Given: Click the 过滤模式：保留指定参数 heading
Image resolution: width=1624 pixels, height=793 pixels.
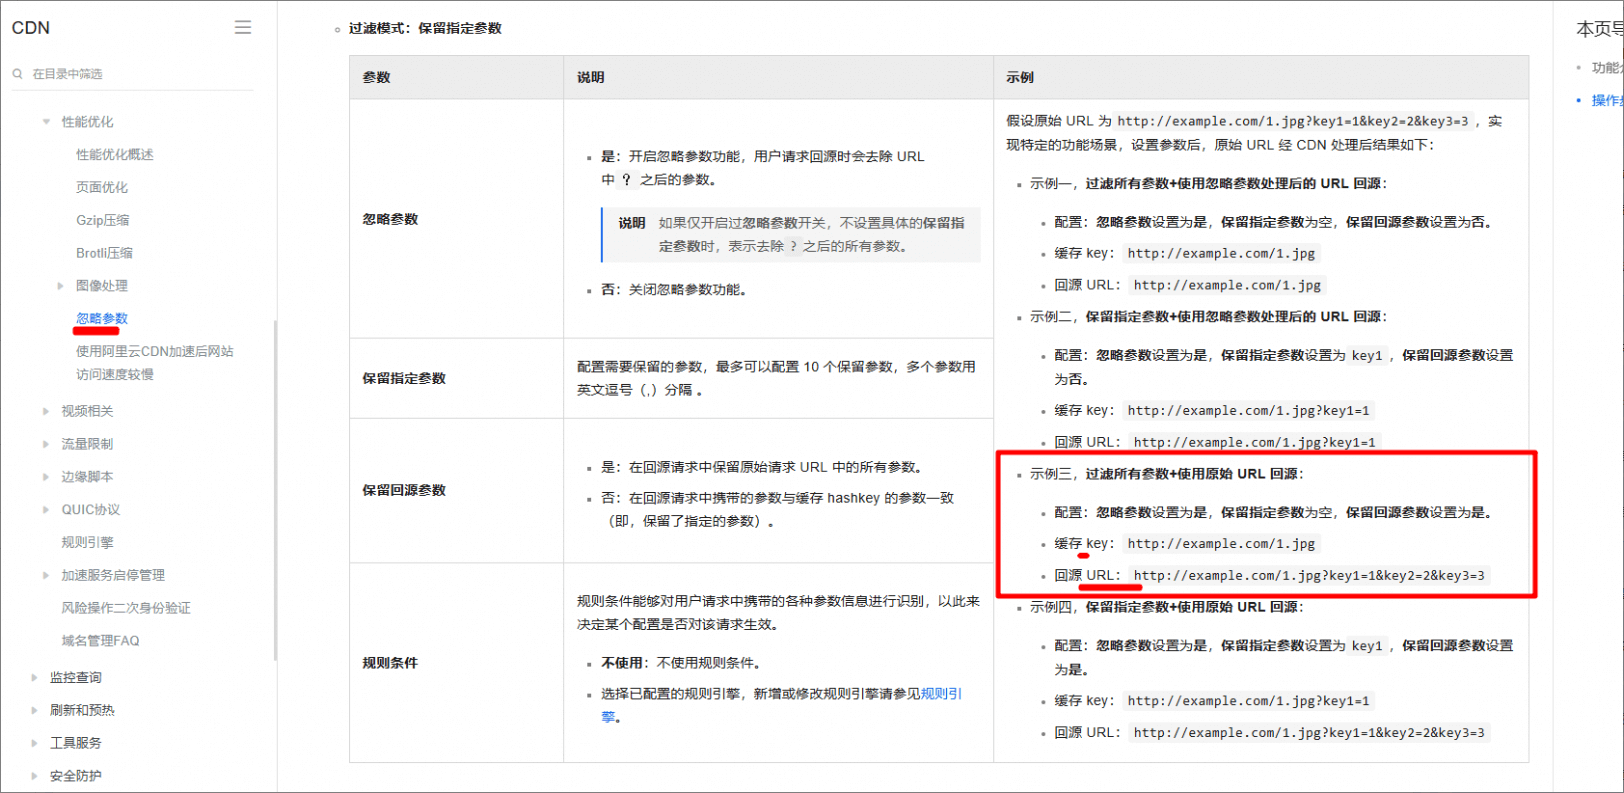Looking at the screenshot, I should click(425, 28).
